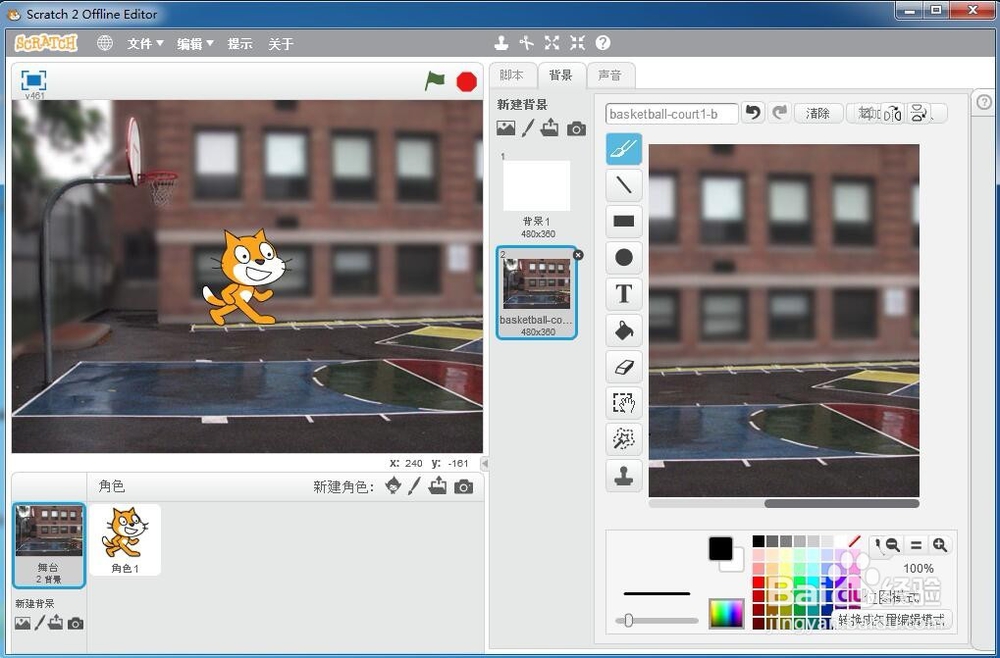Open the 文件 menu
This screenshot has height=658, width=1000.
[145, 43]
